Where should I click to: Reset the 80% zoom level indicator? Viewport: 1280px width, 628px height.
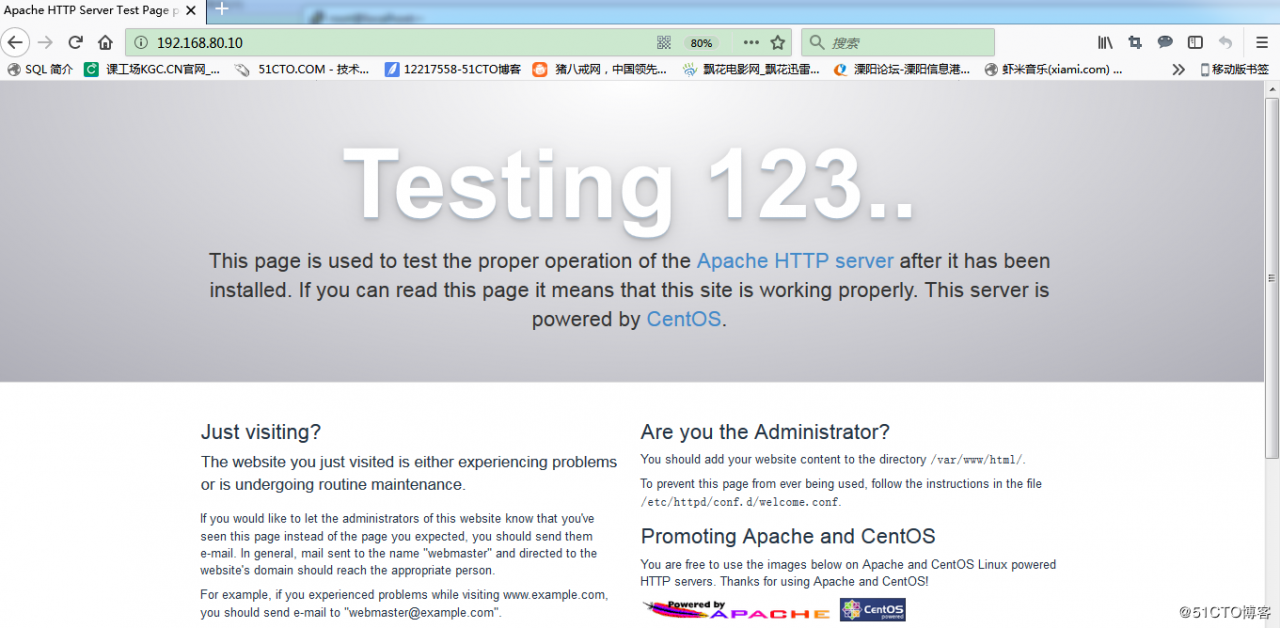pyautogui.click(x=701, y=43)
